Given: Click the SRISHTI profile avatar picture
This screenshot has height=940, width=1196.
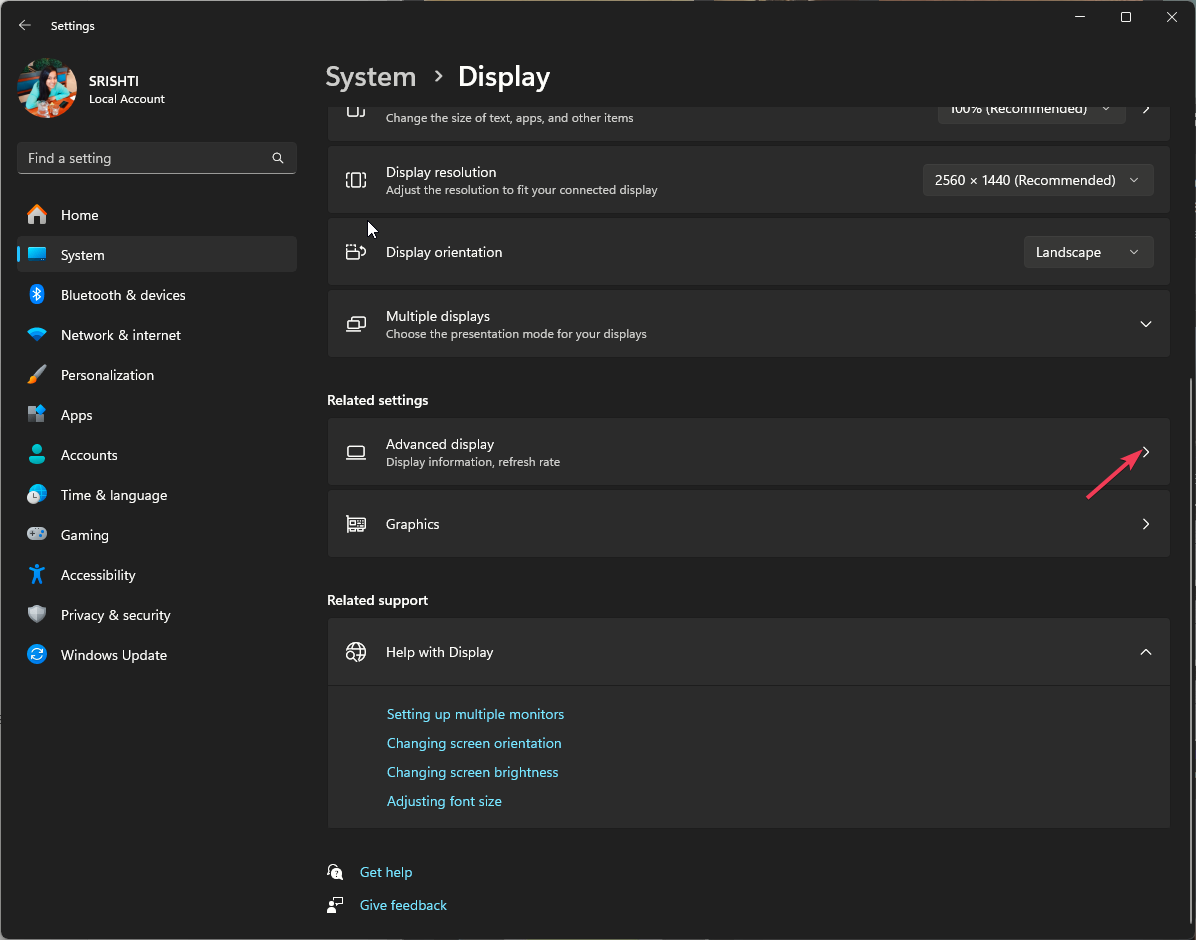Looking at the screenshot, I should [47, 89].
